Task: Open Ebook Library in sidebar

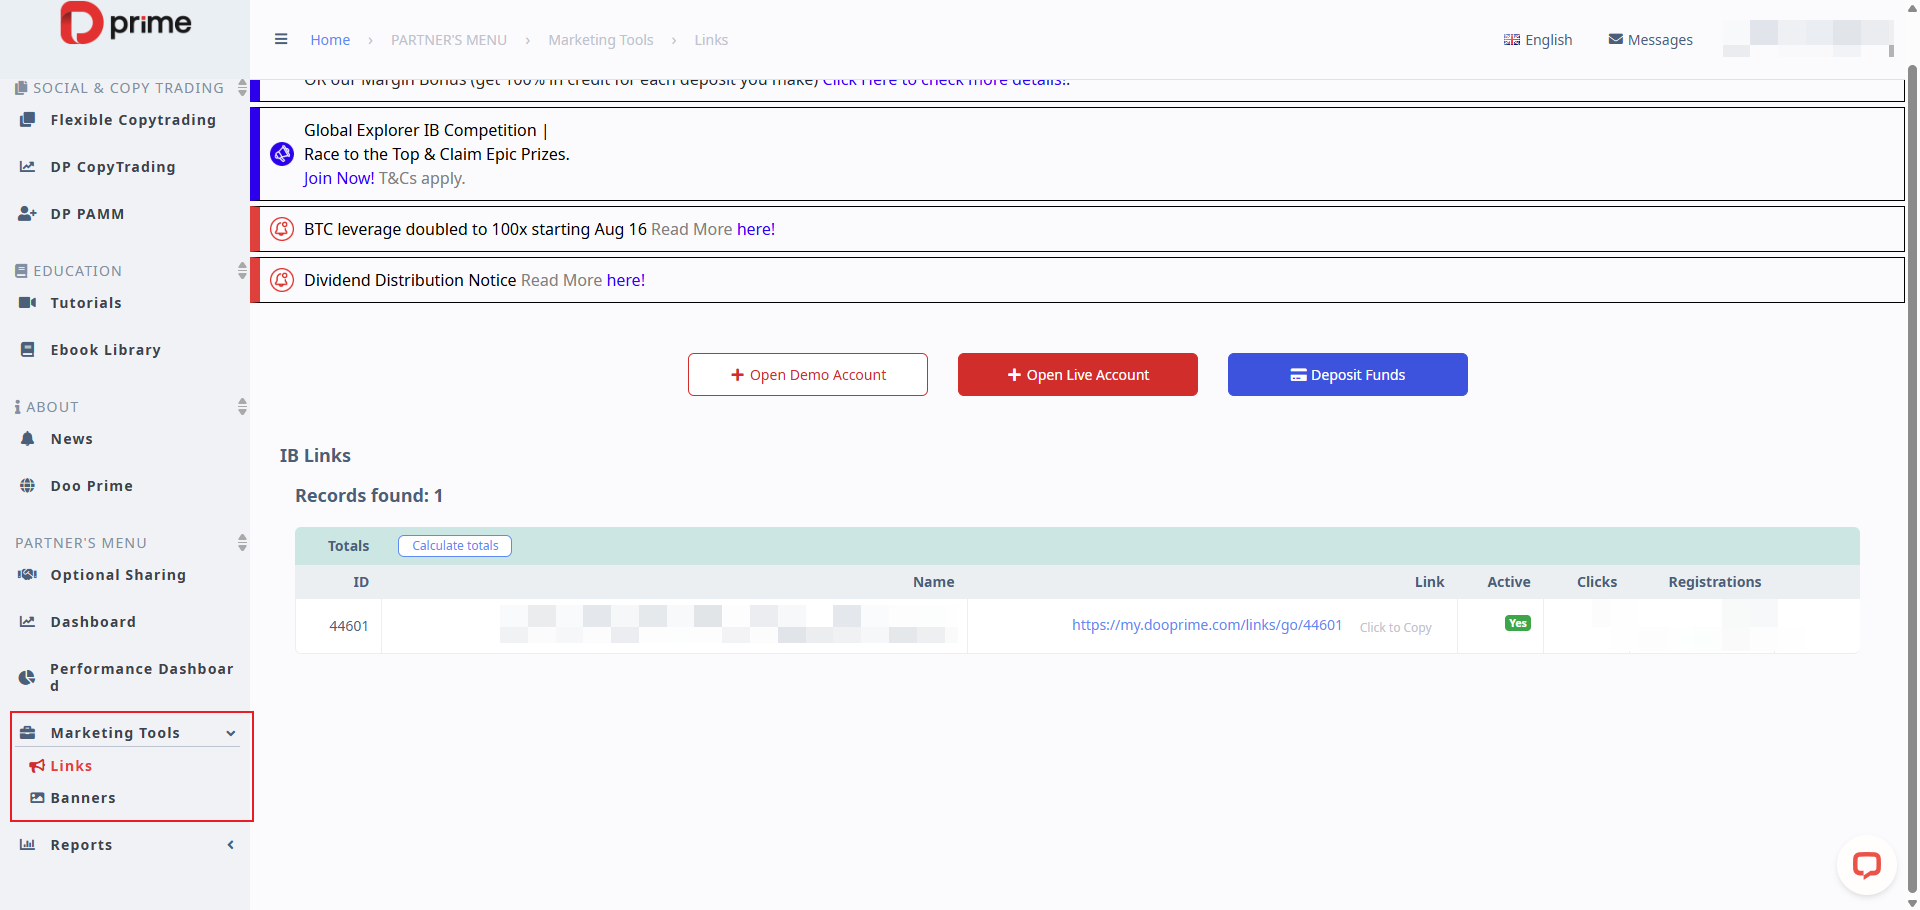Action: [x=106, y=350]
